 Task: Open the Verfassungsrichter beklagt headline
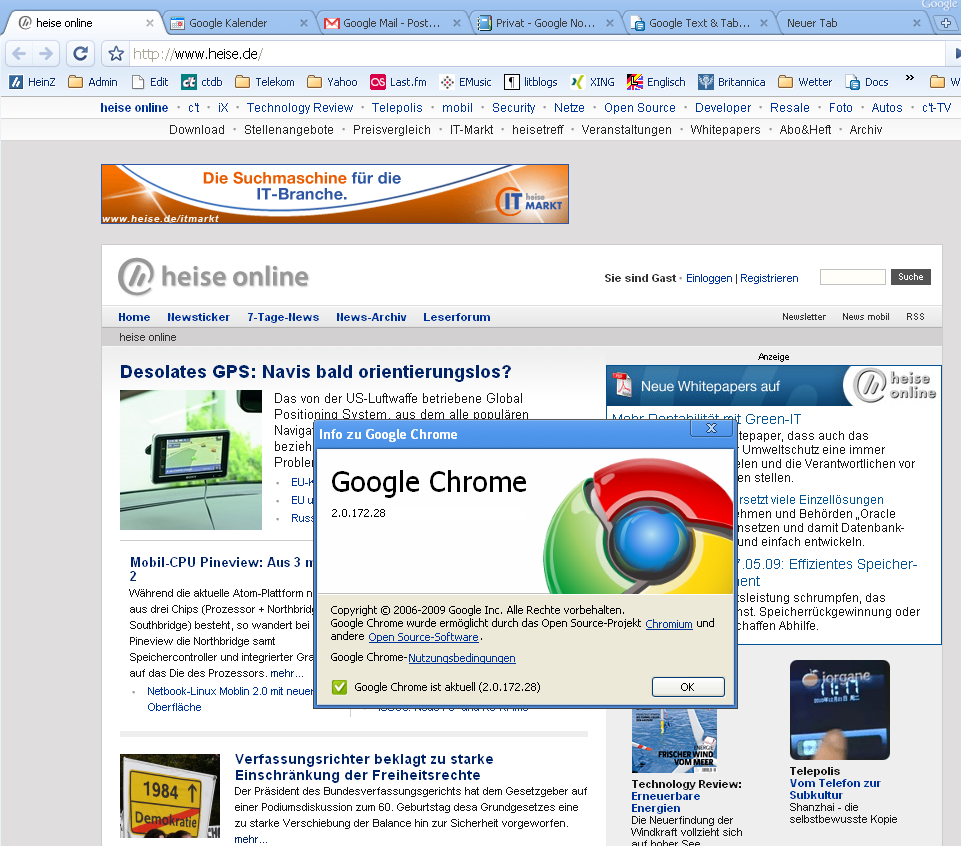[364, 767]
